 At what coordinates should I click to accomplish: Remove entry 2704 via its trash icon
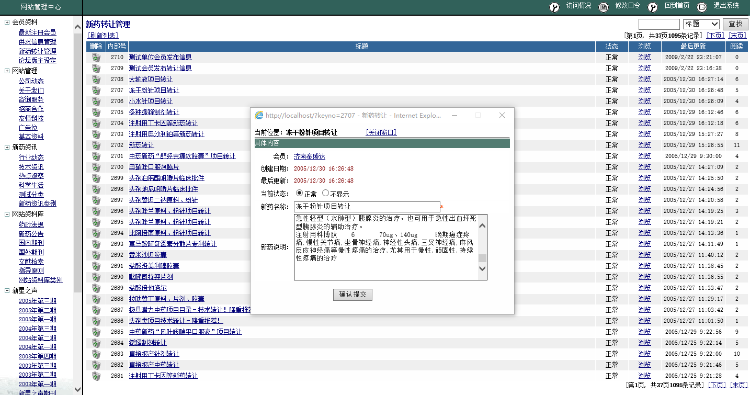click(x=96, y=123)
